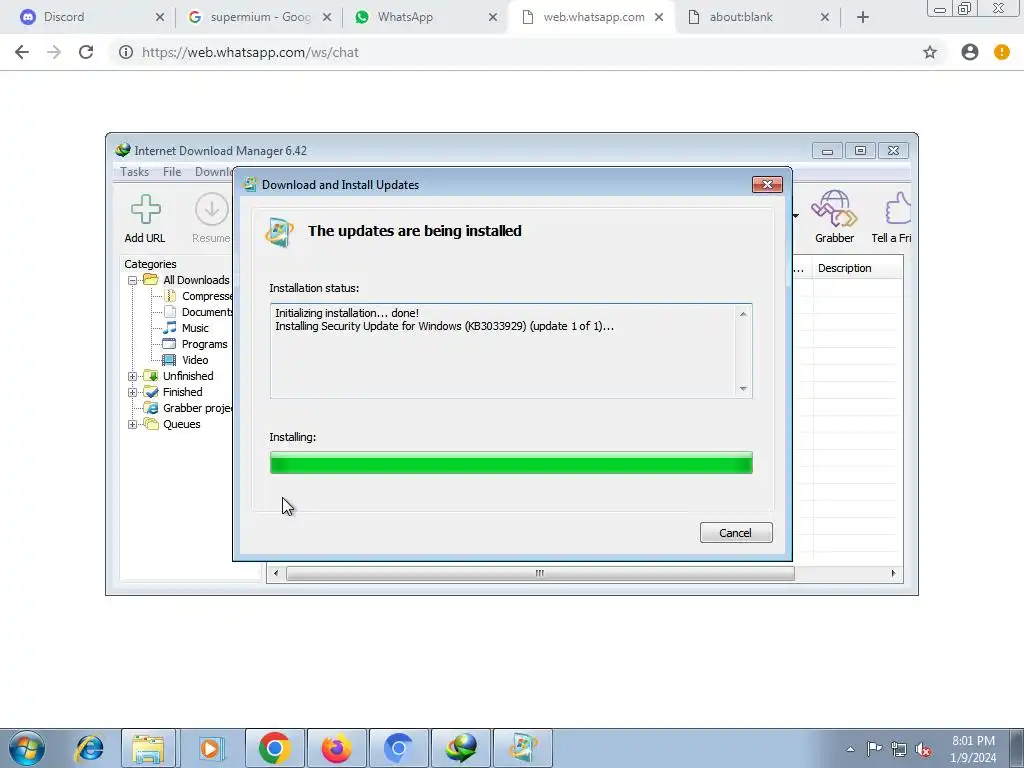Switch to Windows Update installer taskbar icon

pos(523,748)
